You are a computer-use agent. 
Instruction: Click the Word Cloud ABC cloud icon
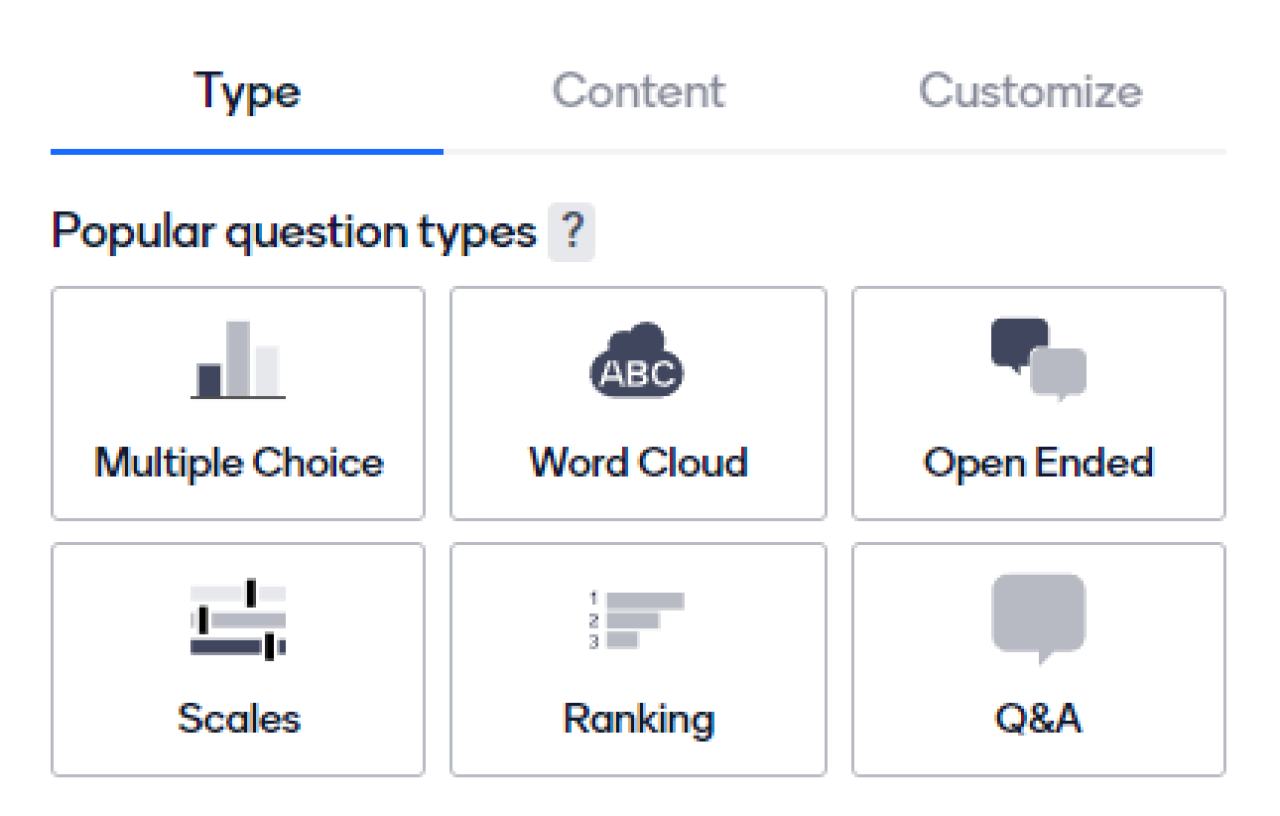click(638, 360)
